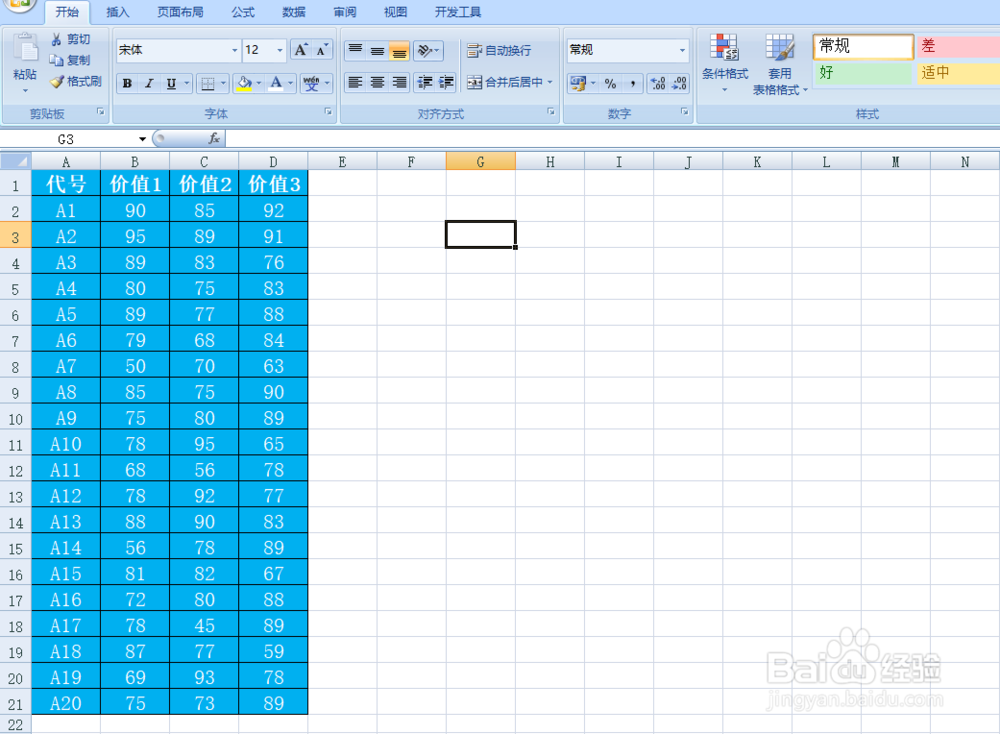This screenshot has width=1000, height=734.
Task: Apply the 差 (Bad) cell style
Action: (957, 46)
